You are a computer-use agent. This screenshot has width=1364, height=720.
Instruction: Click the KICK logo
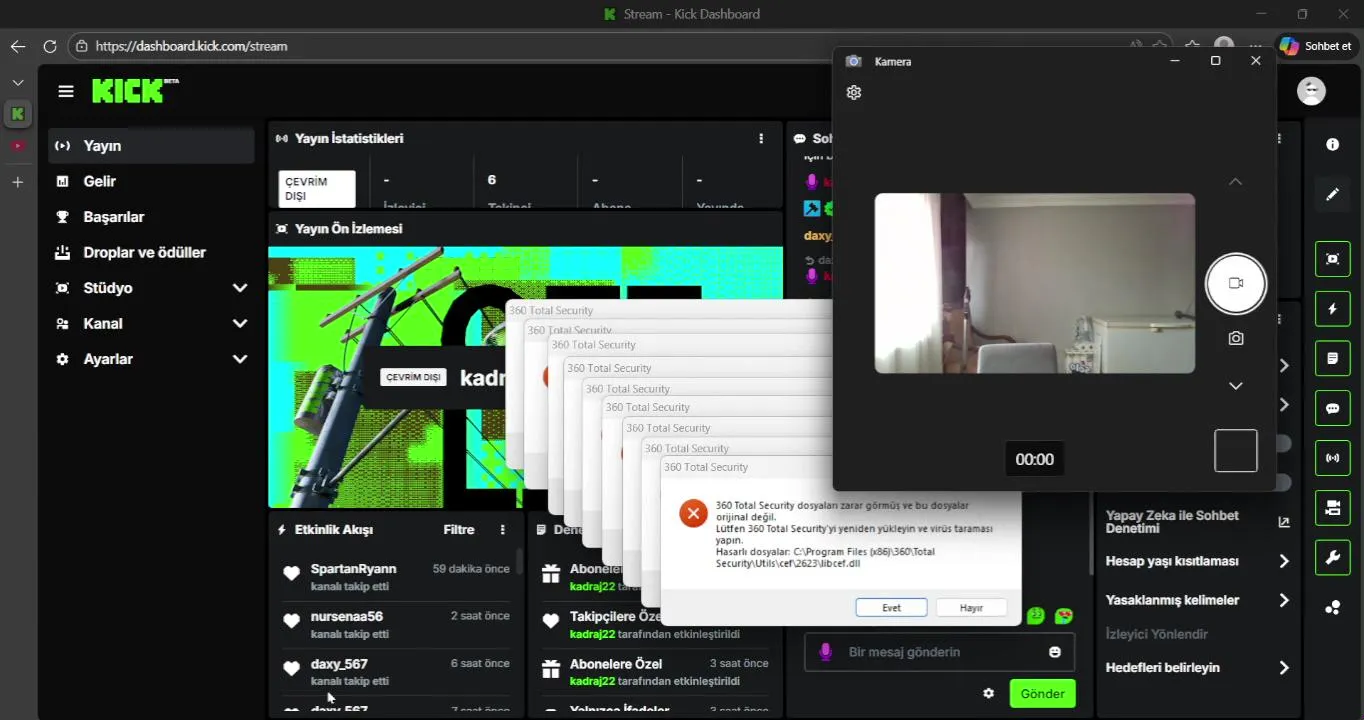(135, 91)
